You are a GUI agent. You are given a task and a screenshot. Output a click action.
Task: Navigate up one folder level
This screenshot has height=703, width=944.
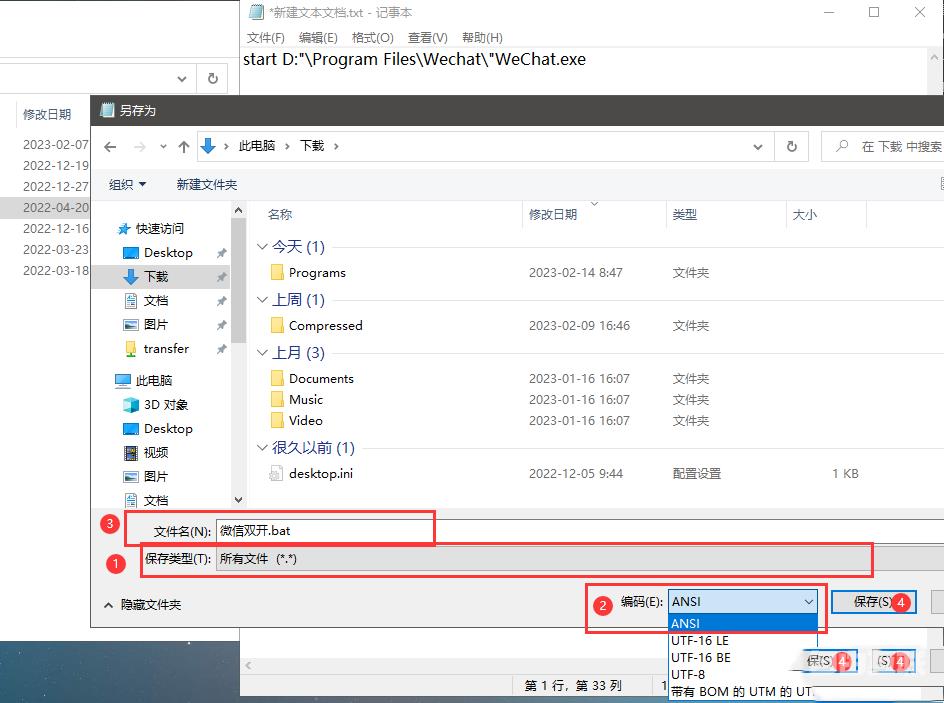pyautogui.click(x=184, y=146)
